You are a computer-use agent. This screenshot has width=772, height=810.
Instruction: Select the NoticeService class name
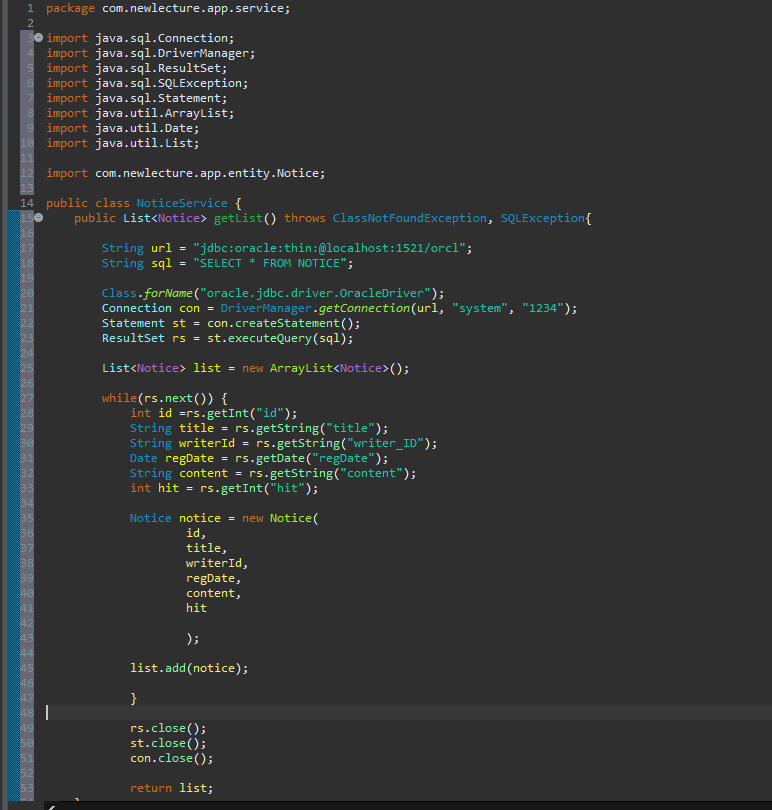(182, 204)
